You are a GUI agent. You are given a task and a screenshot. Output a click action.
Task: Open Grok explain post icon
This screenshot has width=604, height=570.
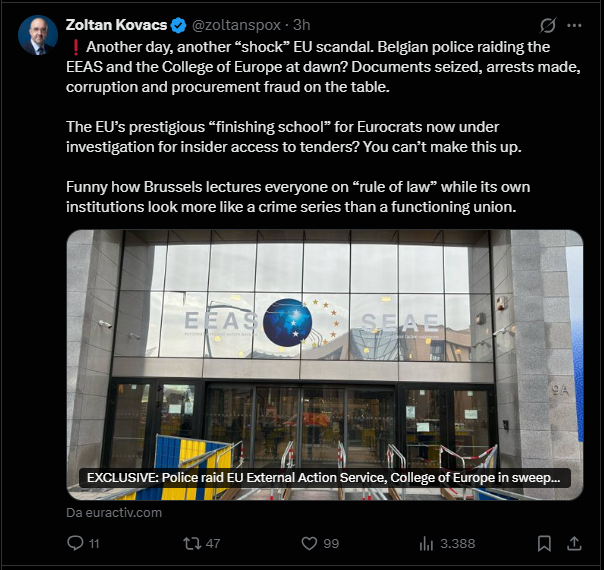click(547, 25)
